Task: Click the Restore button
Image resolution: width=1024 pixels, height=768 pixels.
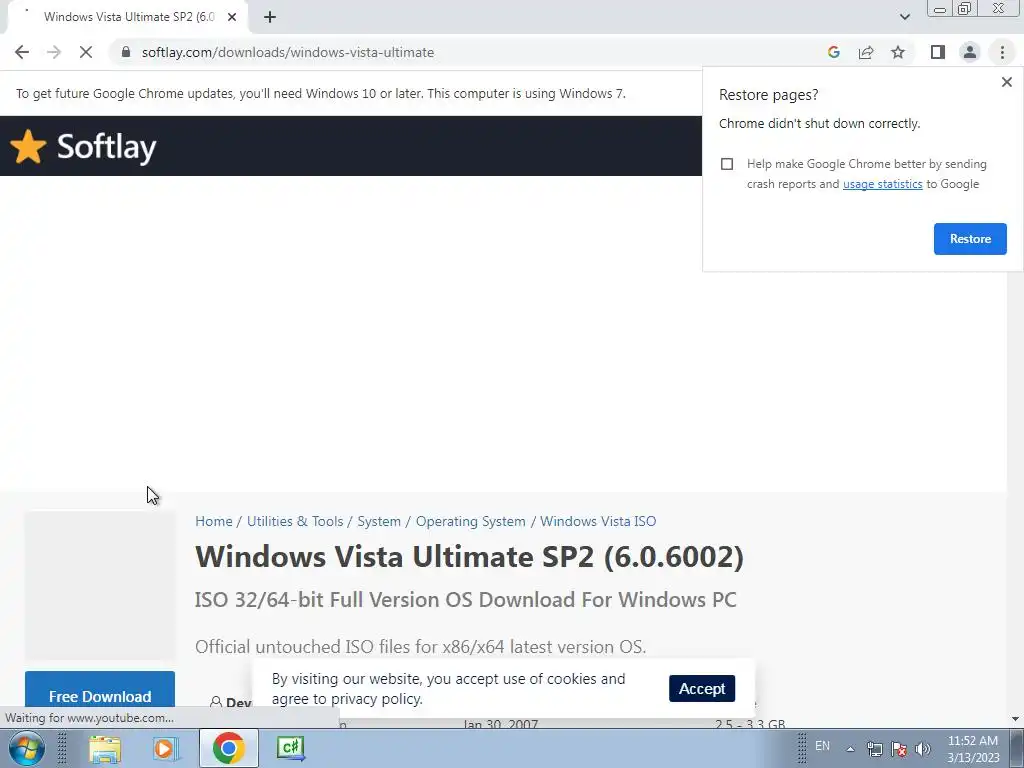Action: tap(970, 239)
